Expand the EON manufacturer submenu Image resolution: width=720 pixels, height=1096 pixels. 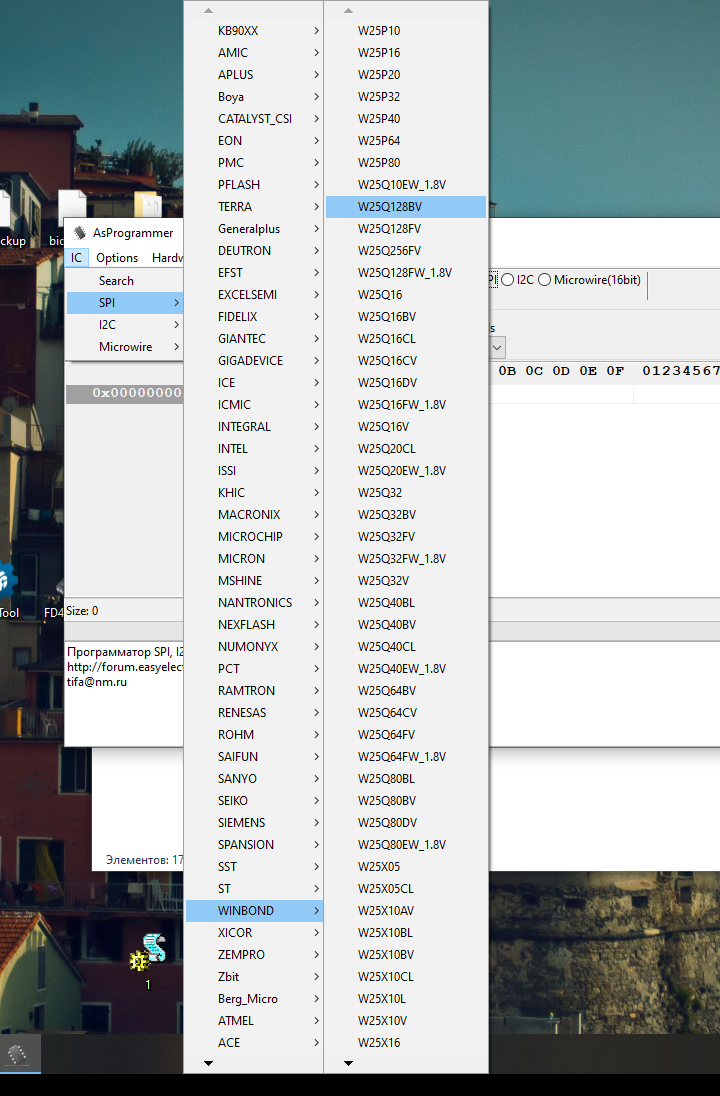pos(254,140)
